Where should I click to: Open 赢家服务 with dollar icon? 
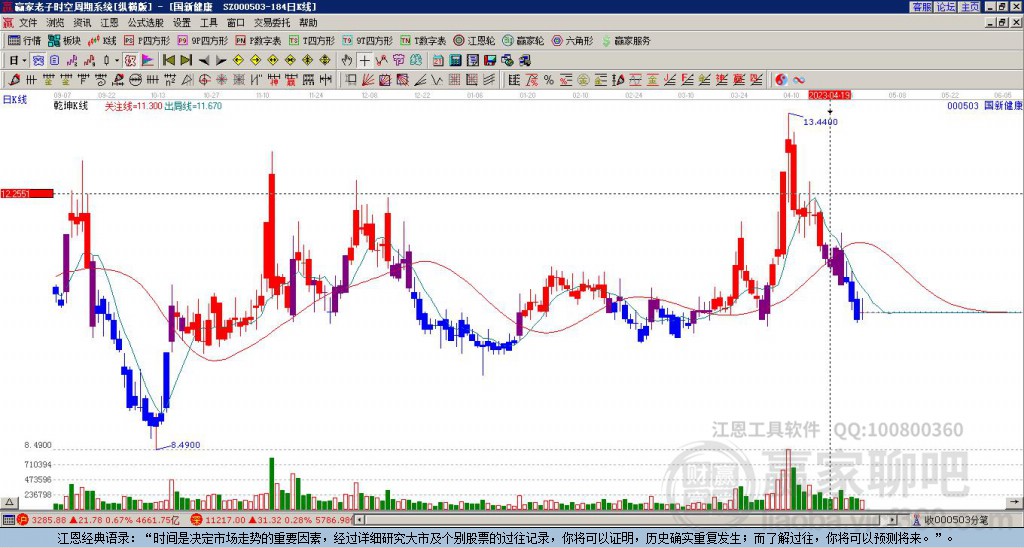[626, 40]
